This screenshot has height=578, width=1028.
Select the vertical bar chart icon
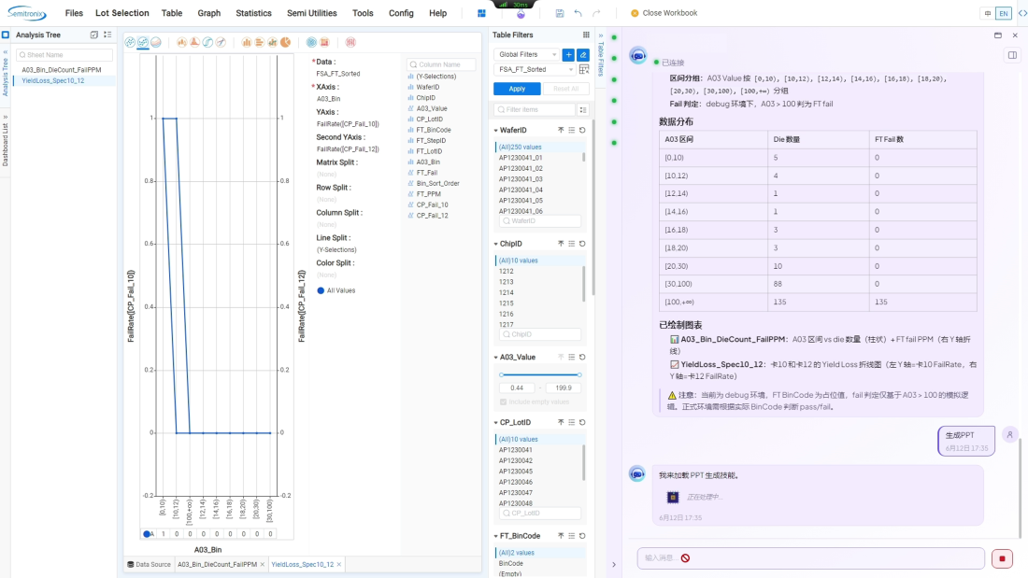(247, 43)
